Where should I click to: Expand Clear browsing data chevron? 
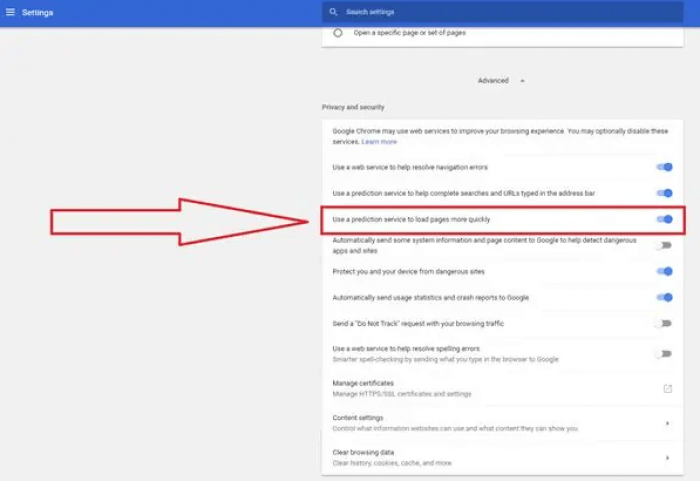[667, 458]
